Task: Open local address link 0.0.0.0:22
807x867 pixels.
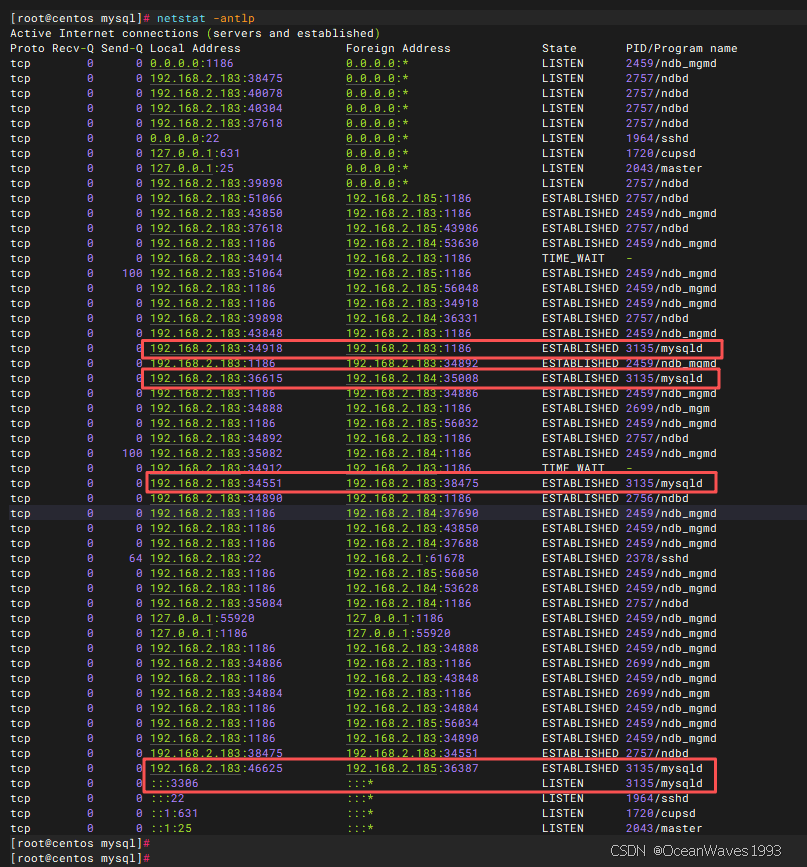Action: (x=185, y=138)
